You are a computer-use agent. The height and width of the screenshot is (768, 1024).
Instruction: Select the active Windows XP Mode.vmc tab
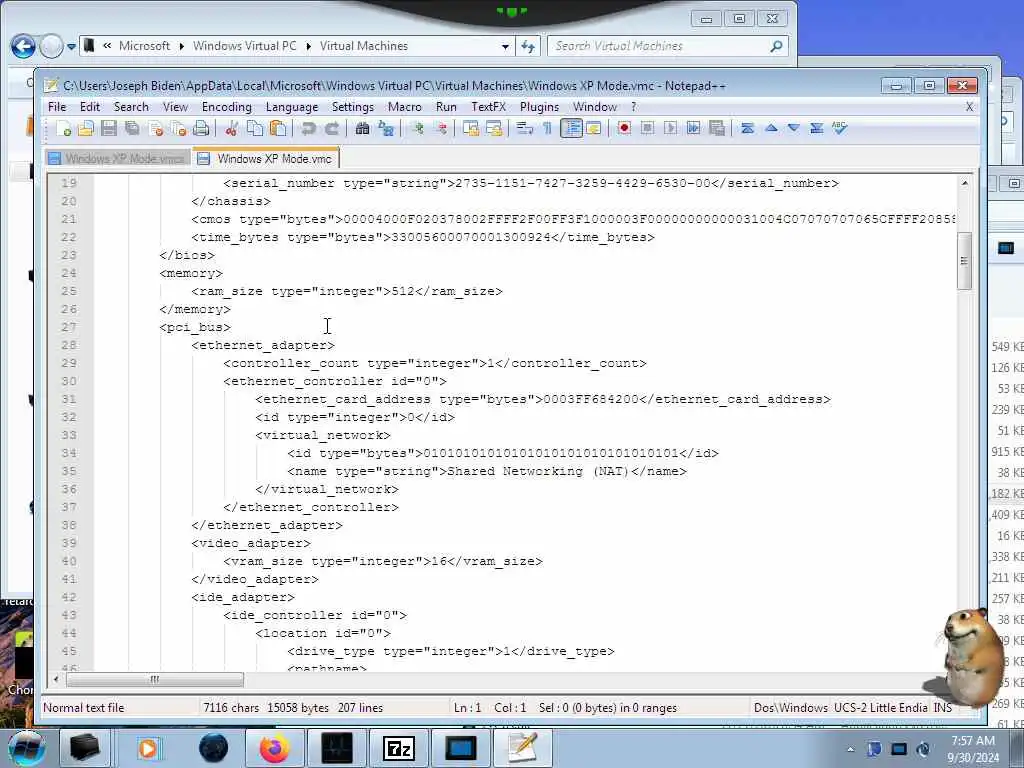pyautogui.click(x=266, y=158)
